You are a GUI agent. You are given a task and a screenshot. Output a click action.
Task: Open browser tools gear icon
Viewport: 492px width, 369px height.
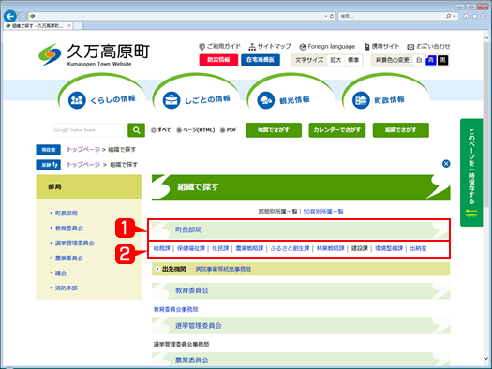coord(483,16)
